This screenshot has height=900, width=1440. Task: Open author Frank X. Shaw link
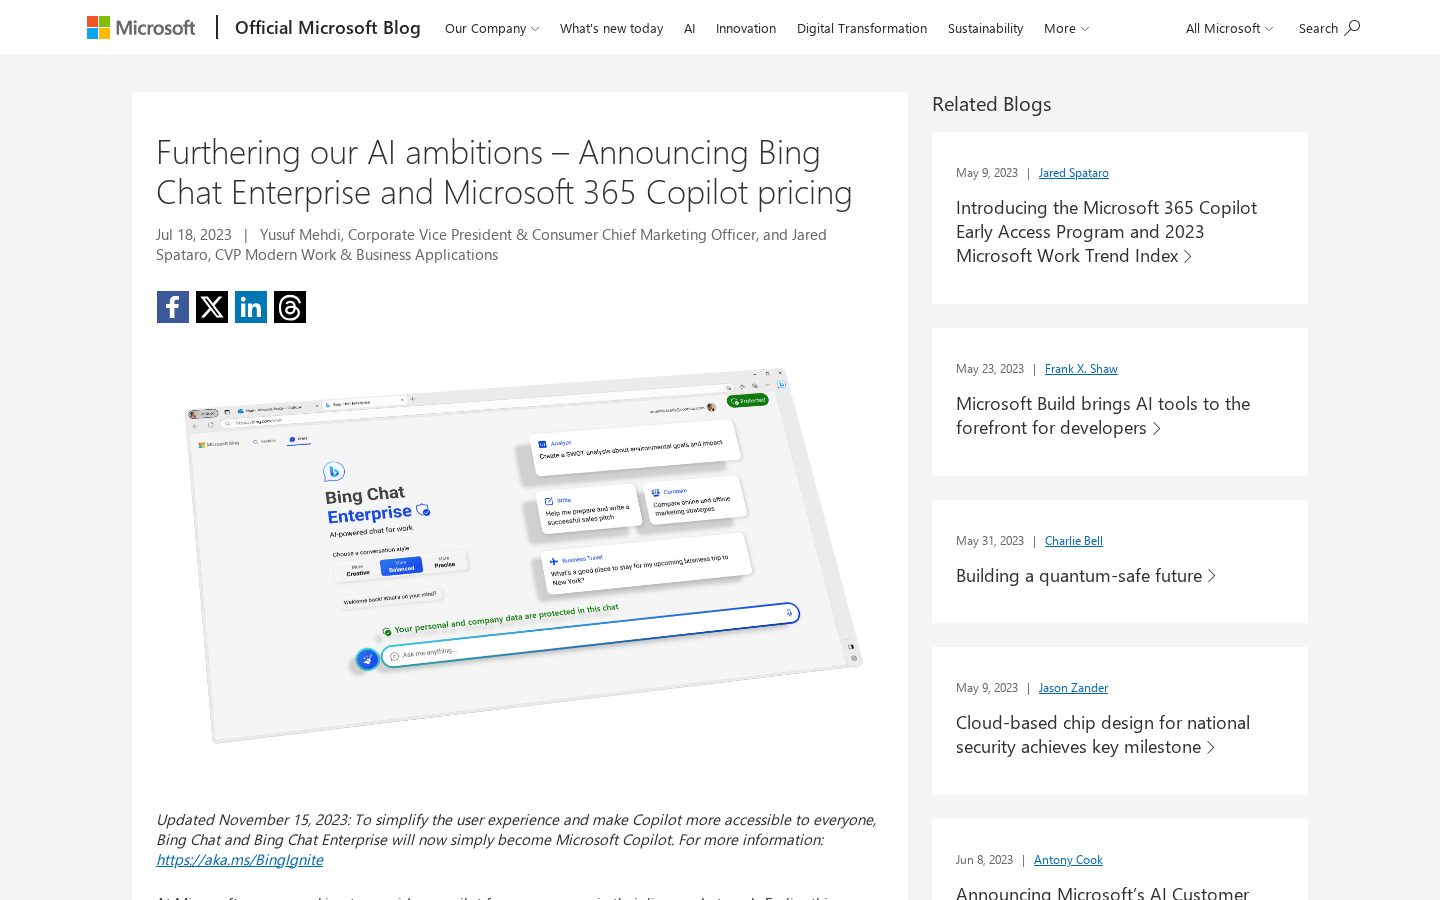coord(1081,369)
